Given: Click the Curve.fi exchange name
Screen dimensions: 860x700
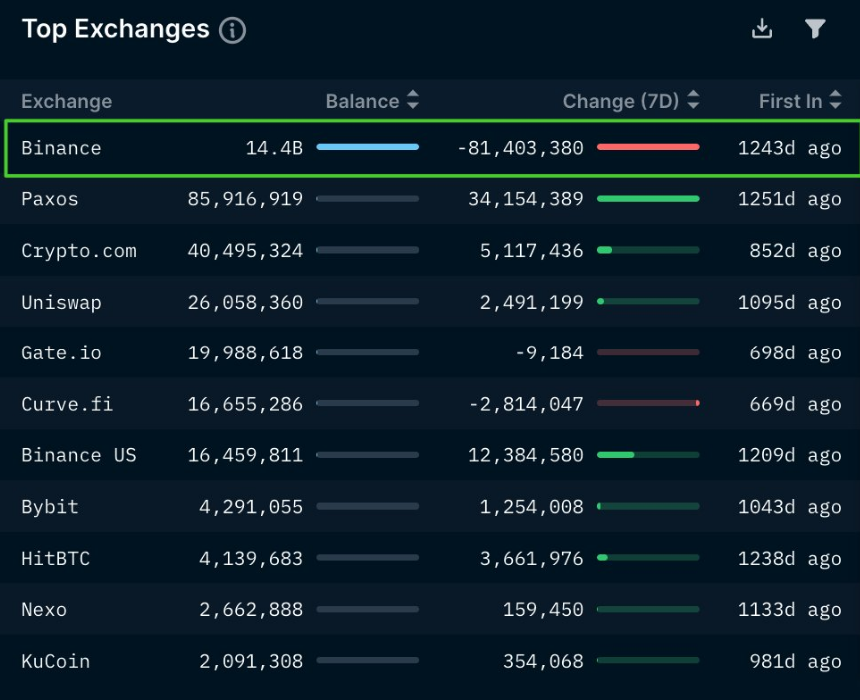Looking at the screenshot, I should coord(67,404).
